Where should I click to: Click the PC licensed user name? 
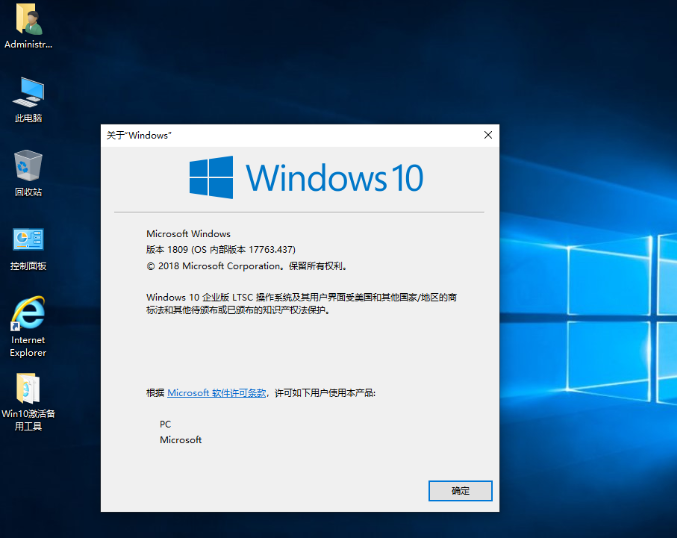click(x=166, y=424)
